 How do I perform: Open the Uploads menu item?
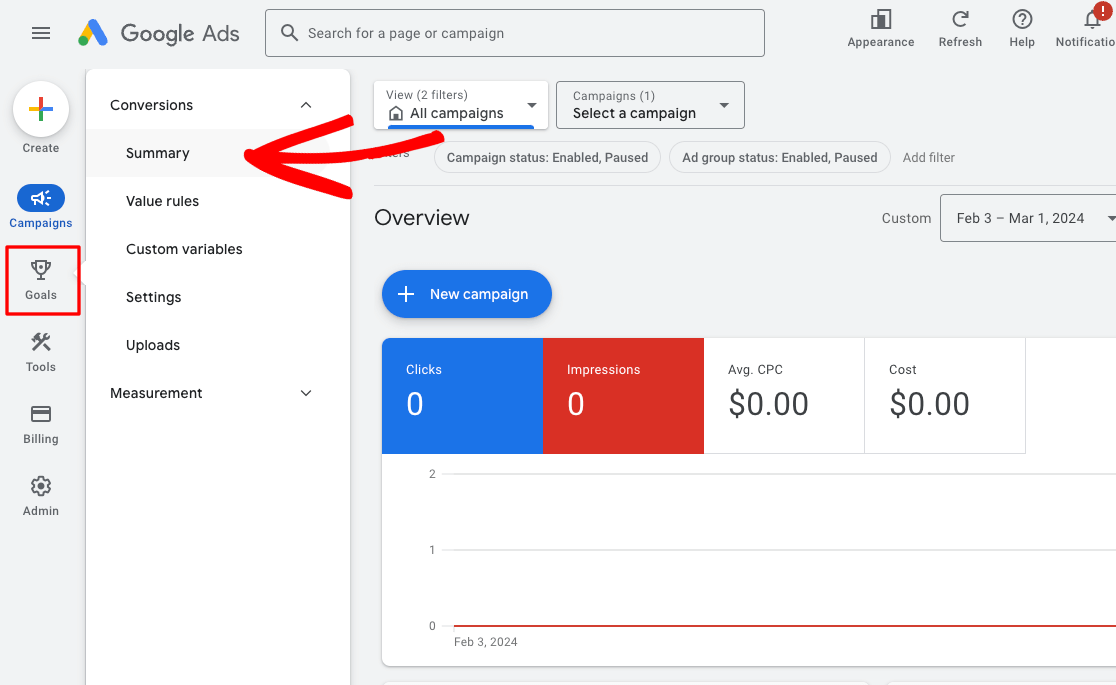(152, 345)
